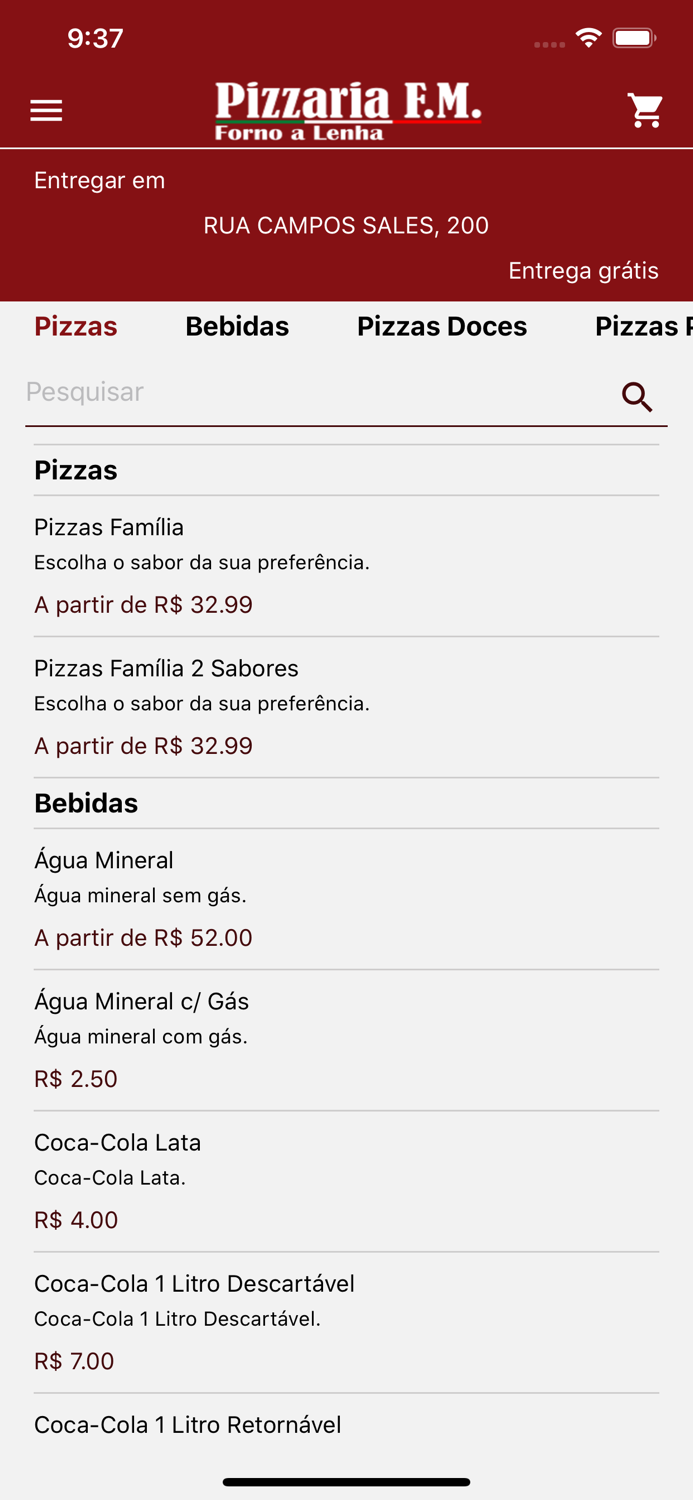Select the Pizzas Família item
The height and width of the screenshot is (1500, 693).
click(x=346, y=565)
